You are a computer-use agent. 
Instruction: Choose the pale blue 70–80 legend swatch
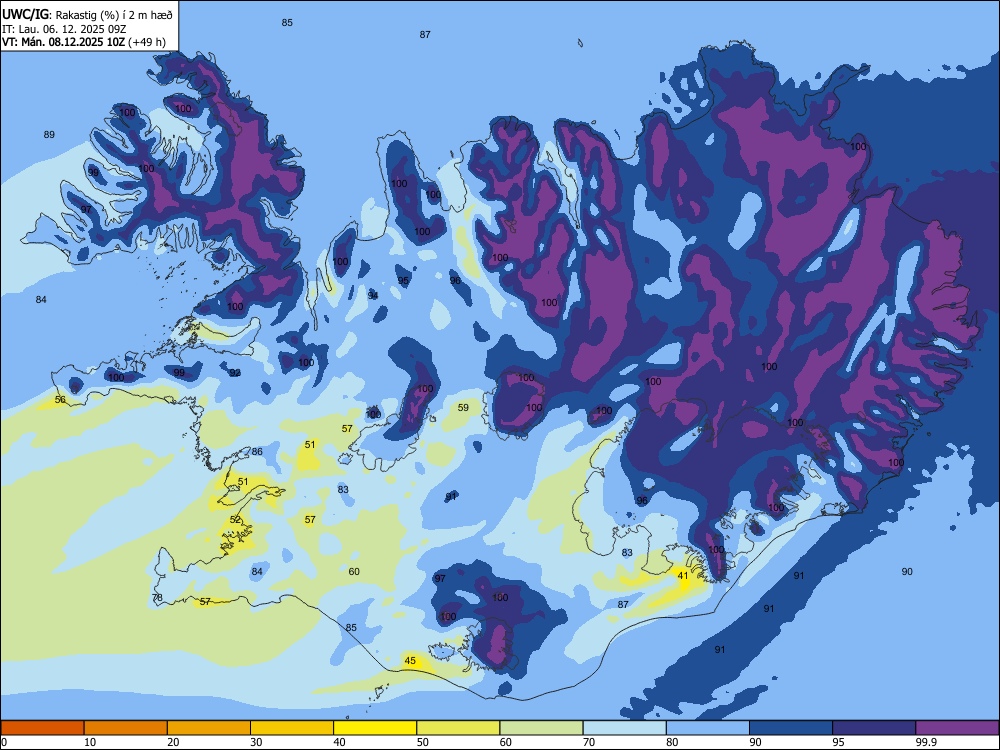624,728
